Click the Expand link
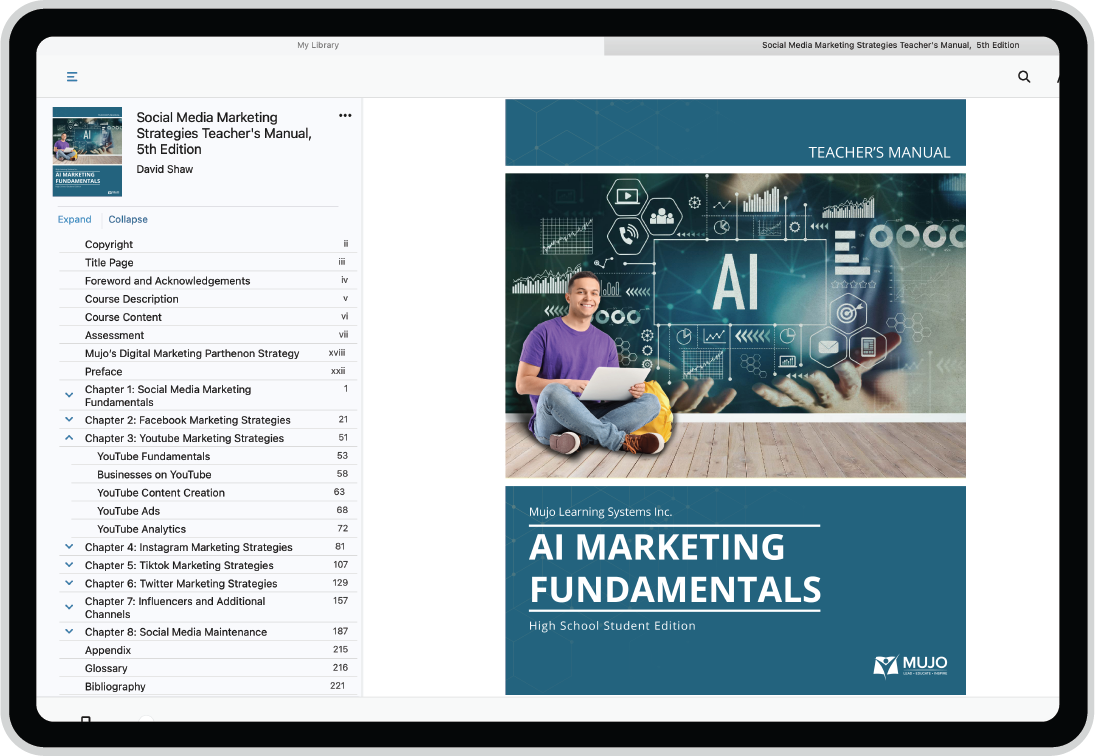The image size is (1095, 756). [75, 219]
